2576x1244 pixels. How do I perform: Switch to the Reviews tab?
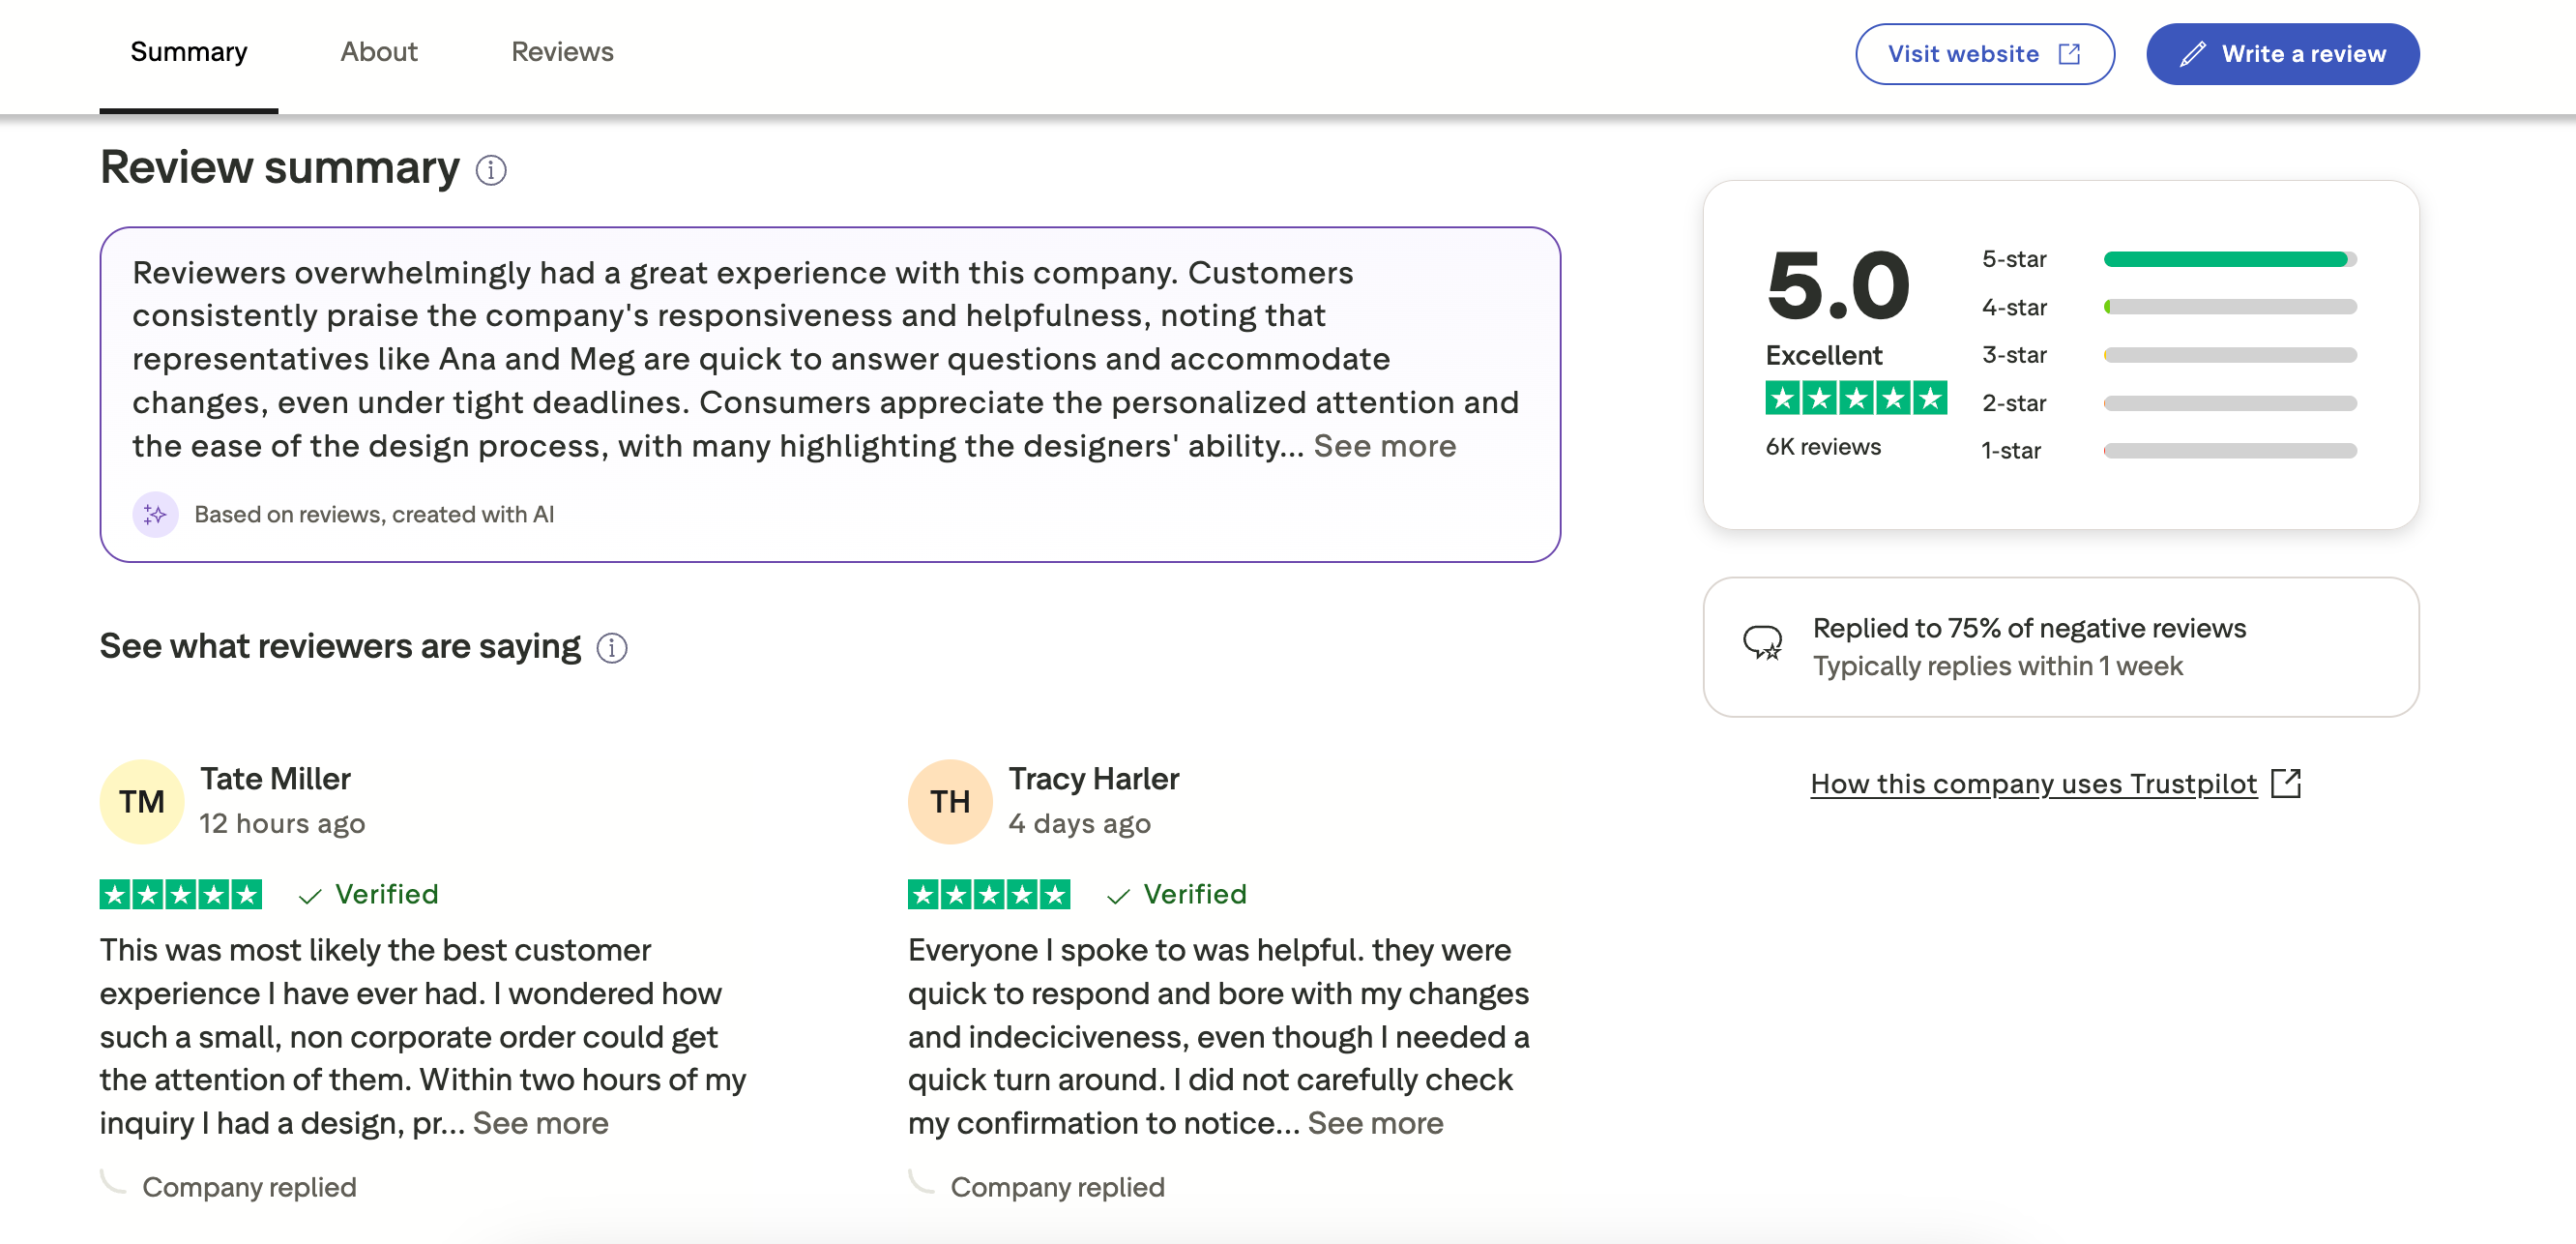coord(562,52)
